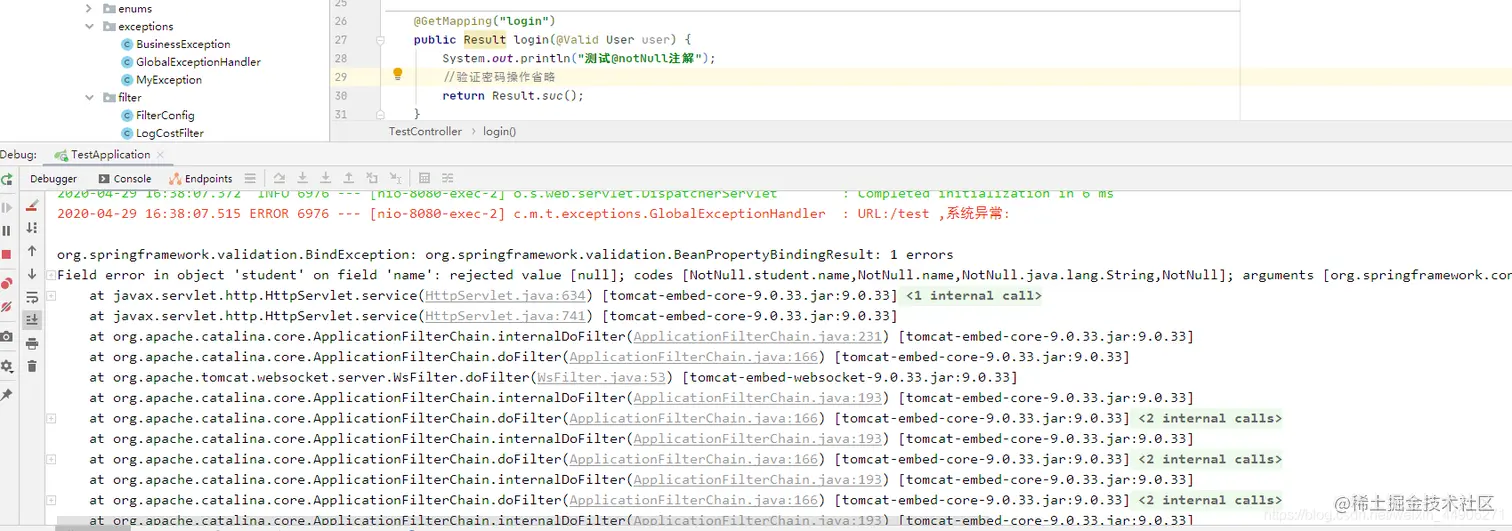Click the BindException message line in console

click(x=505, y=255)
